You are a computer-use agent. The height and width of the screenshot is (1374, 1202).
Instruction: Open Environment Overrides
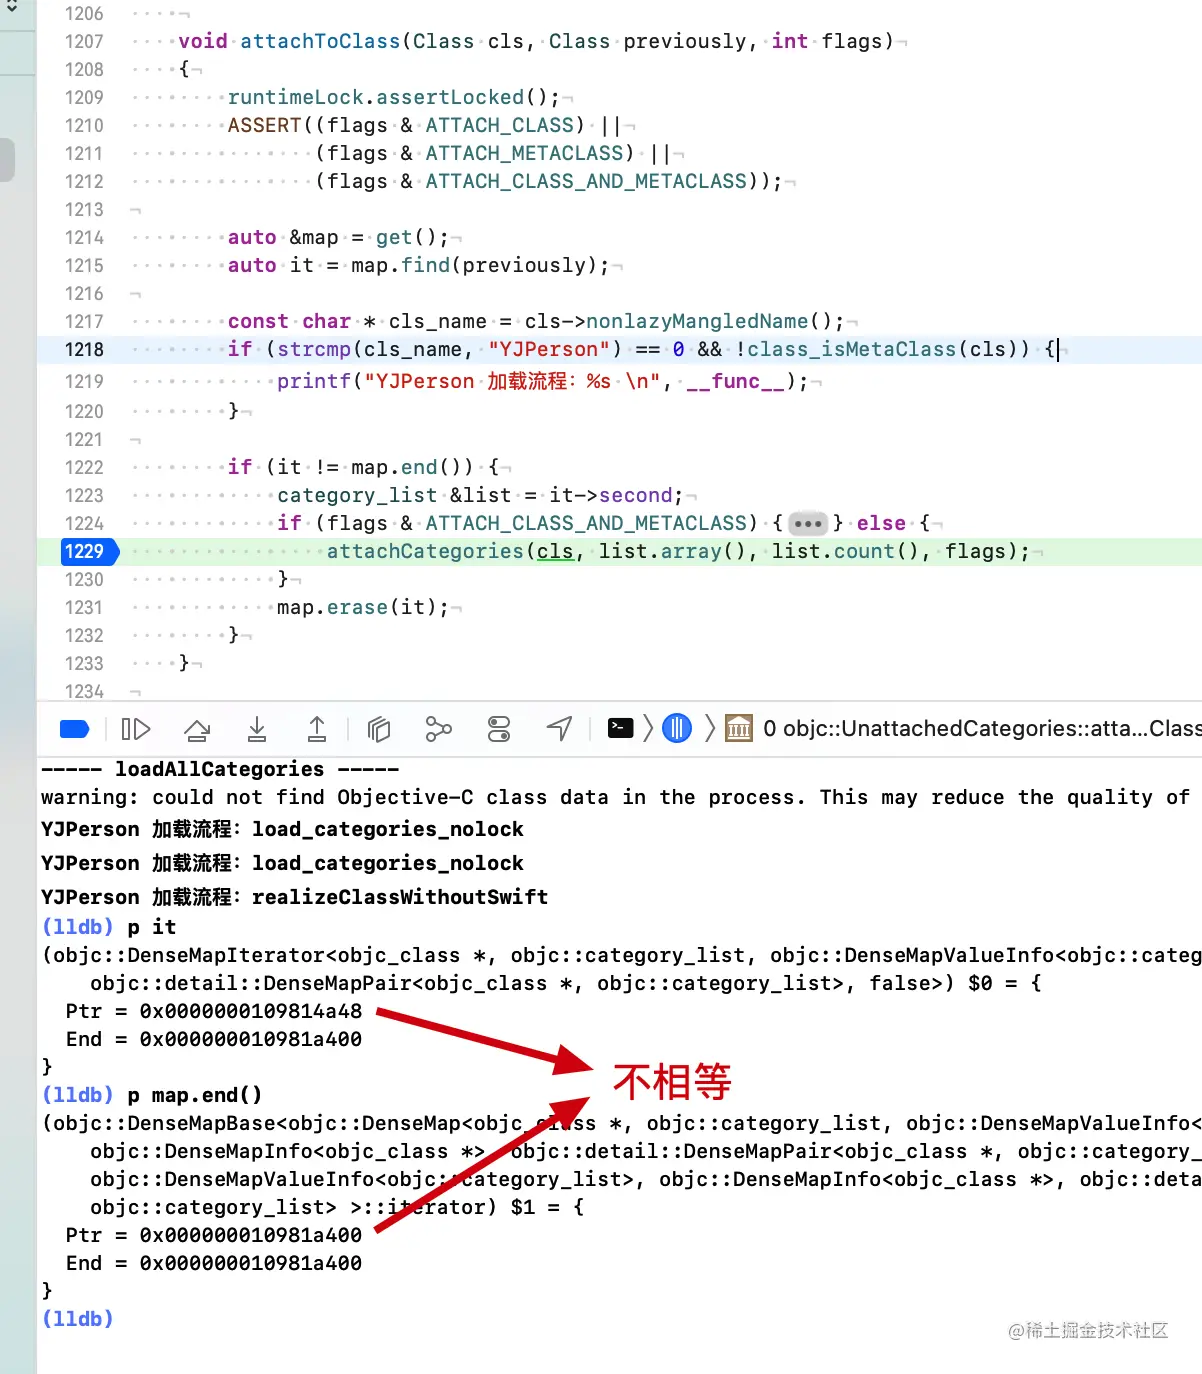[499, 729]
